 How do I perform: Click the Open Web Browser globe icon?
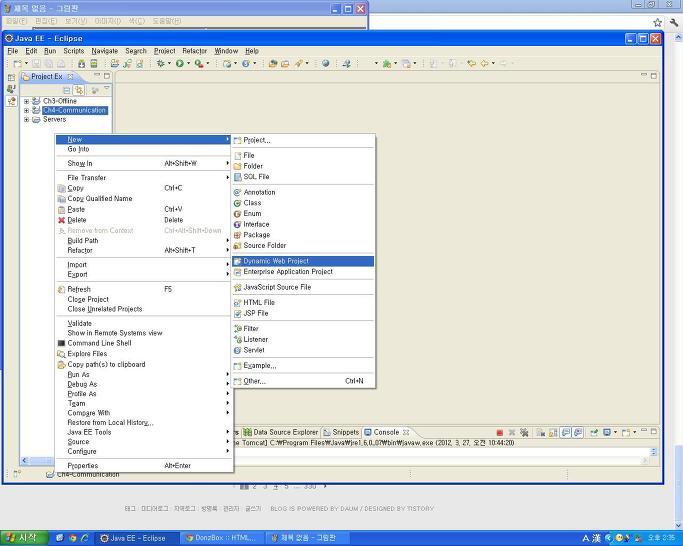point(325,64)
